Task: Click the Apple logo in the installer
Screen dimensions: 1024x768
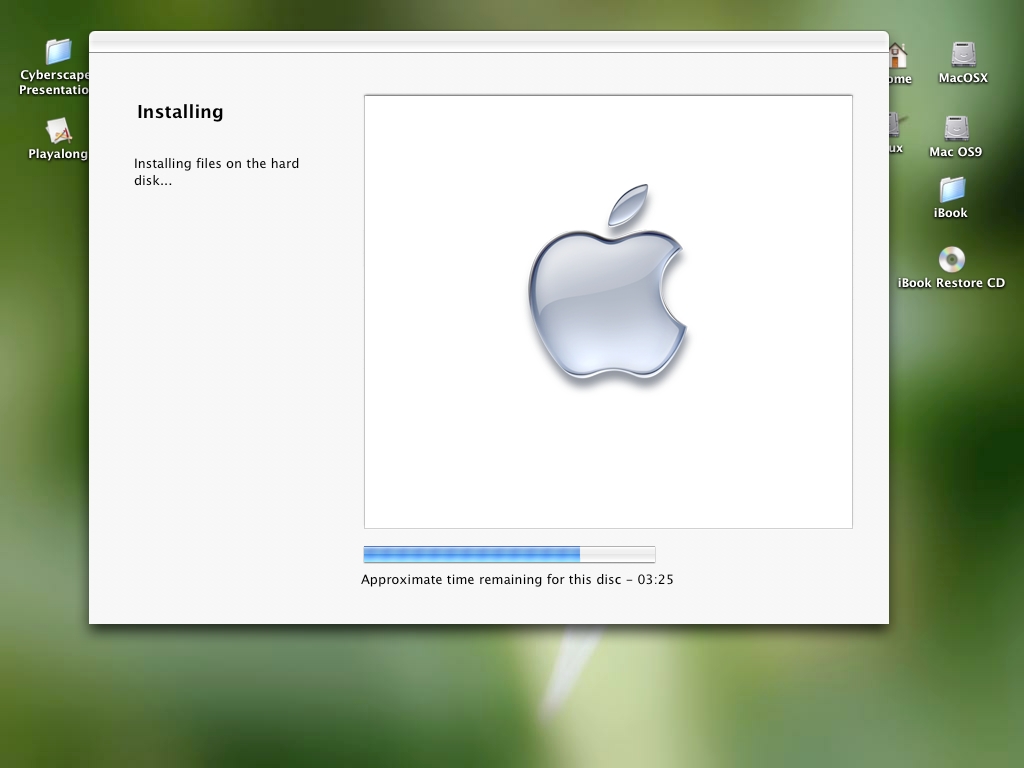Action: 607,283
